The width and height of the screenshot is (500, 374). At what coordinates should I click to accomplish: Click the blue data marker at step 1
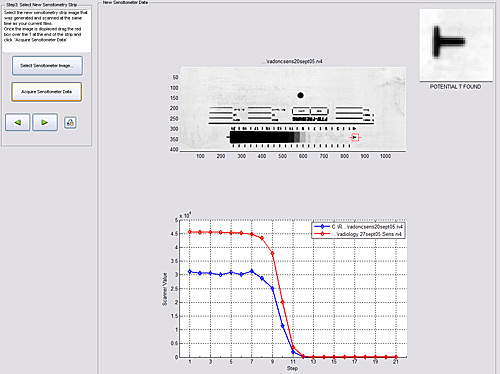pyautogui.click(x=190, y=272)
